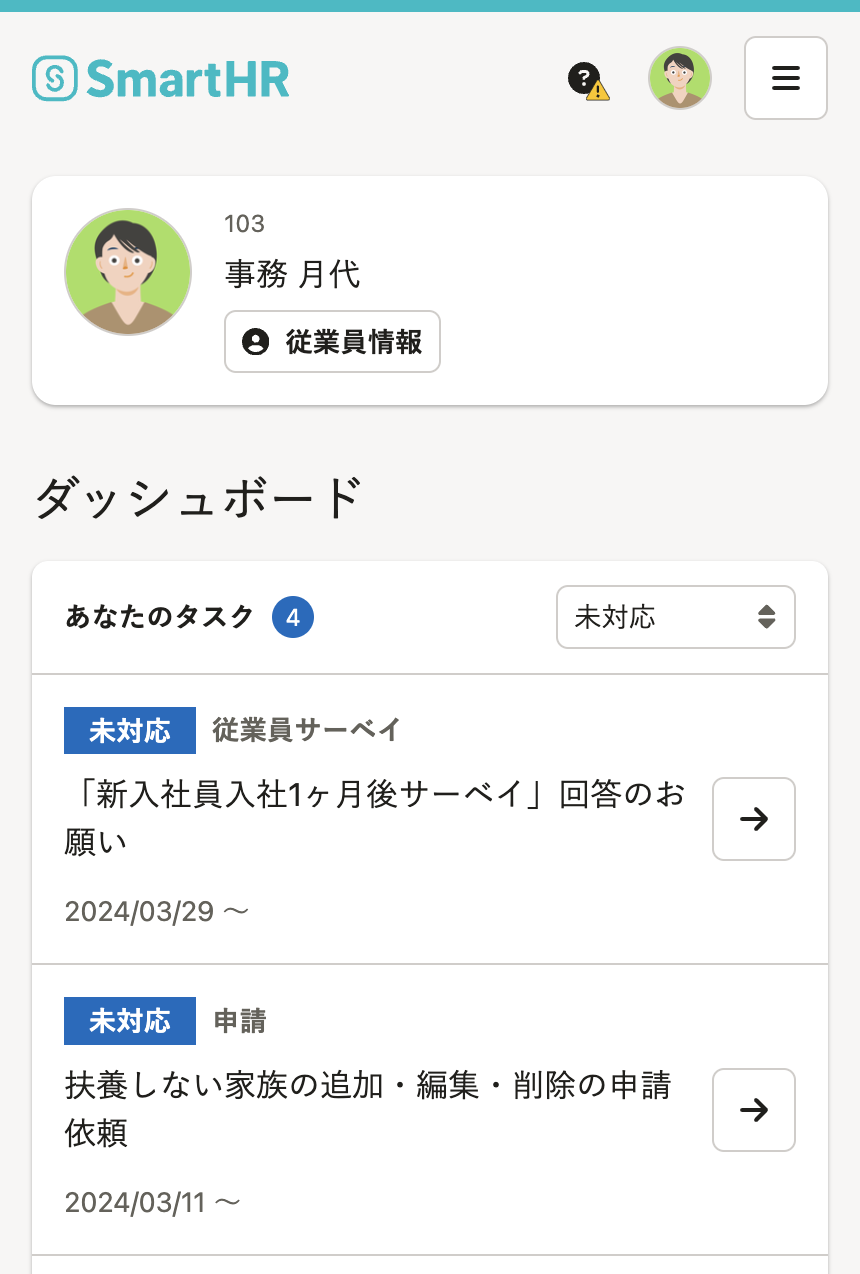Viewport: 860px width, 1274px height.
Task: Click the 未対応 badge on the 申請 task
Action: point(130,1021)
